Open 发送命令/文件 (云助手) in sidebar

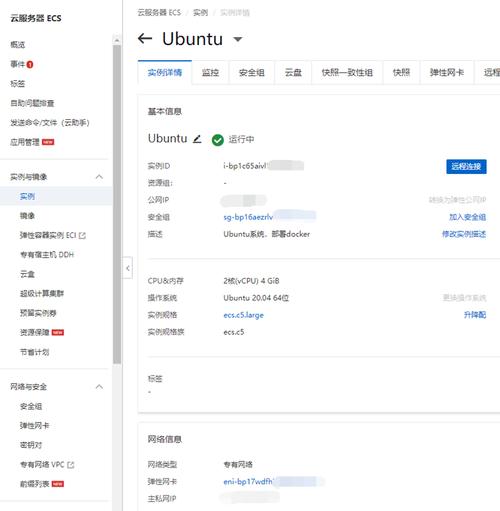(x=50, y=123)
